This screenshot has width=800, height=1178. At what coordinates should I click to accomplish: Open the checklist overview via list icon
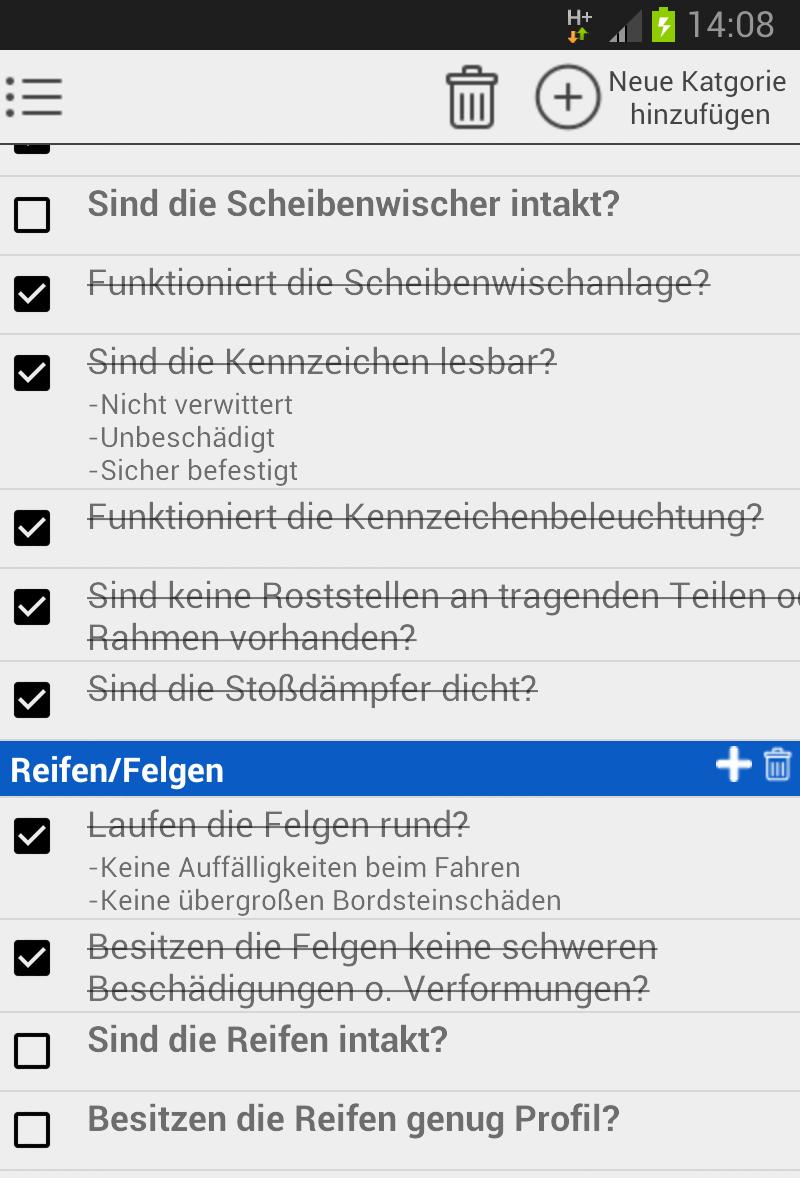point(35,97)
